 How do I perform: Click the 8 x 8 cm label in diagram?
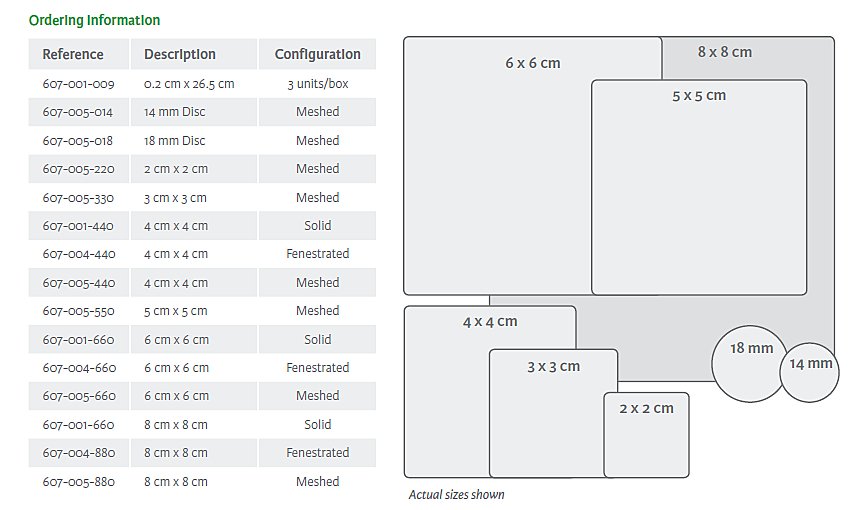[x=725, y=52]
